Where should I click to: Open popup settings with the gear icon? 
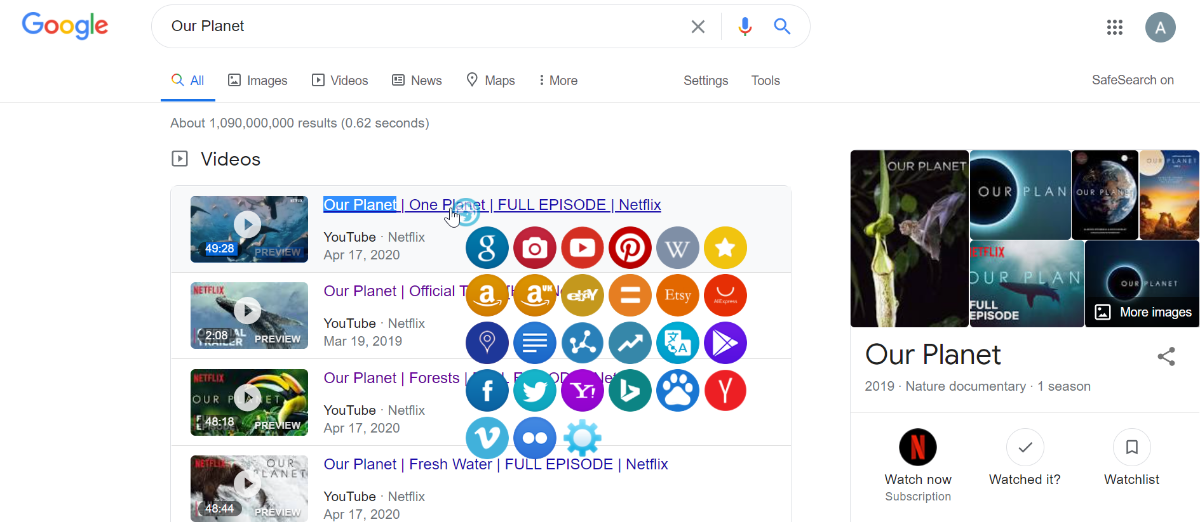point(582,438)
